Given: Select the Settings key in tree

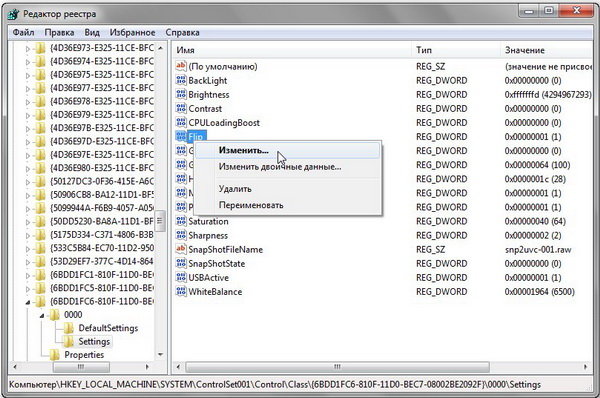Looking at the screenshot, I should click(94, 341).
